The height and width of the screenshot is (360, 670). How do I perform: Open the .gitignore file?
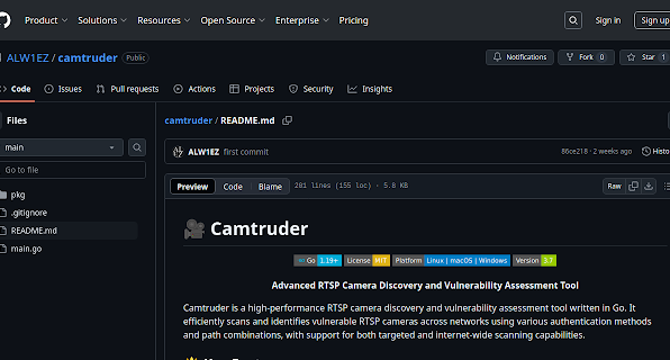click(29, 213)
